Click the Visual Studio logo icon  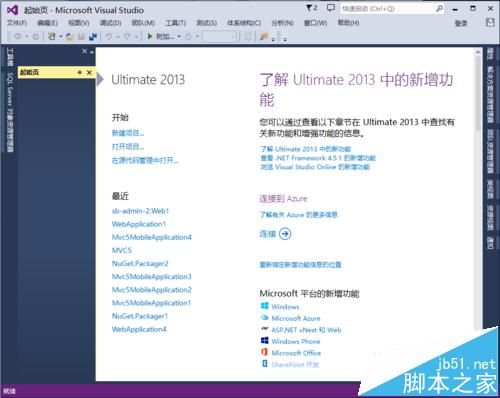click(x=12, y=10)
